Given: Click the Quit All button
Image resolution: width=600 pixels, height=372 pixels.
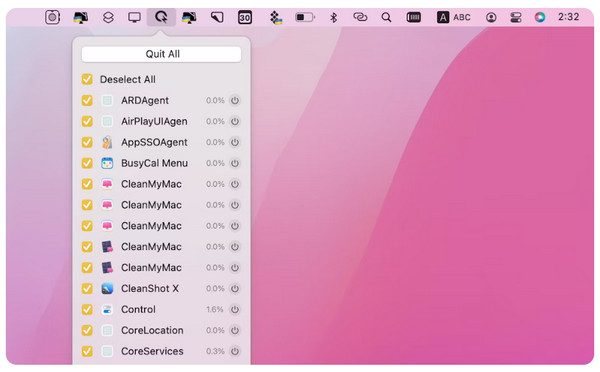Looking at the screenshot, I should (x=161, y=54).
